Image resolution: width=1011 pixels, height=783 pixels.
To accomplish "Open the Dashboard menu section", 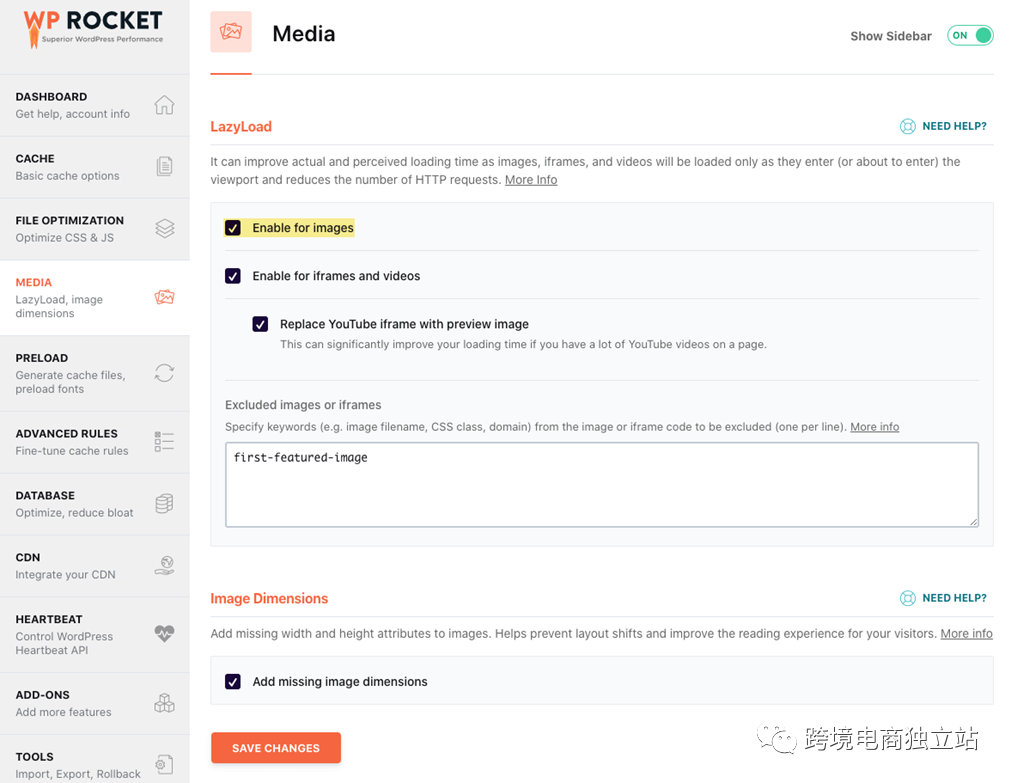I will 95,105.
